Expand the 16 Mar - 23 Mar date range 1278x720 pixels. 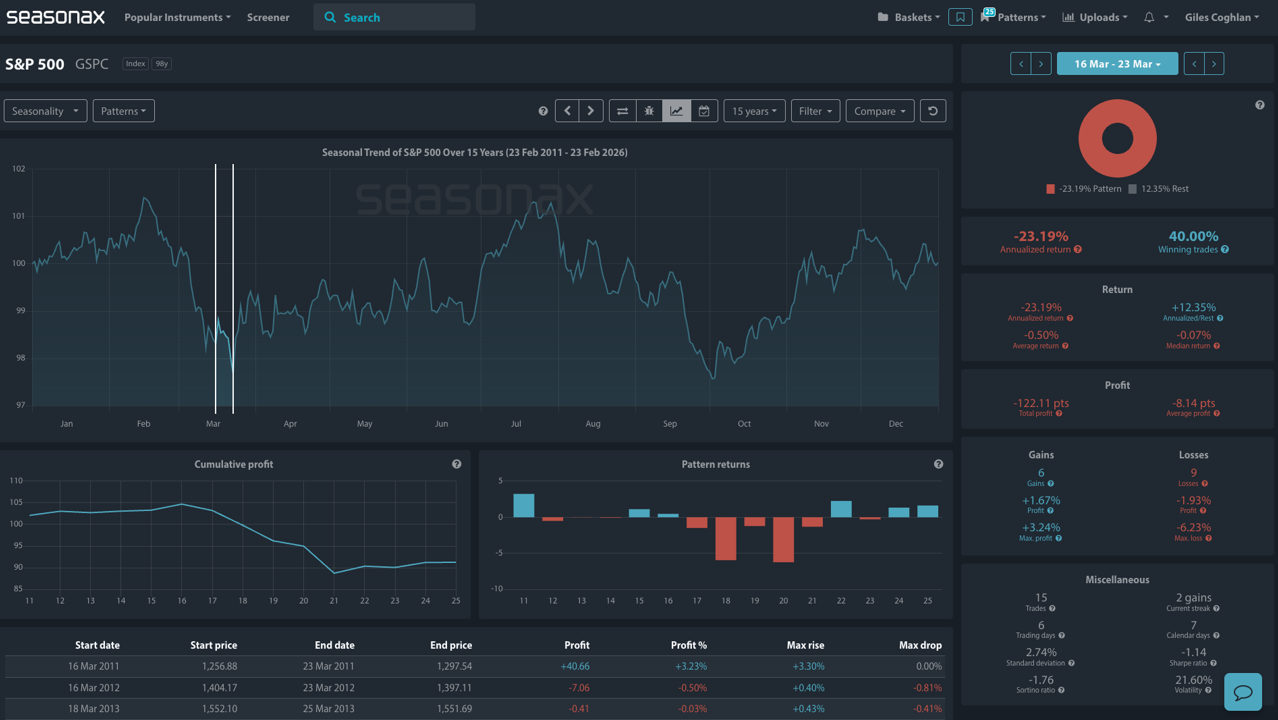[1117, 64]
